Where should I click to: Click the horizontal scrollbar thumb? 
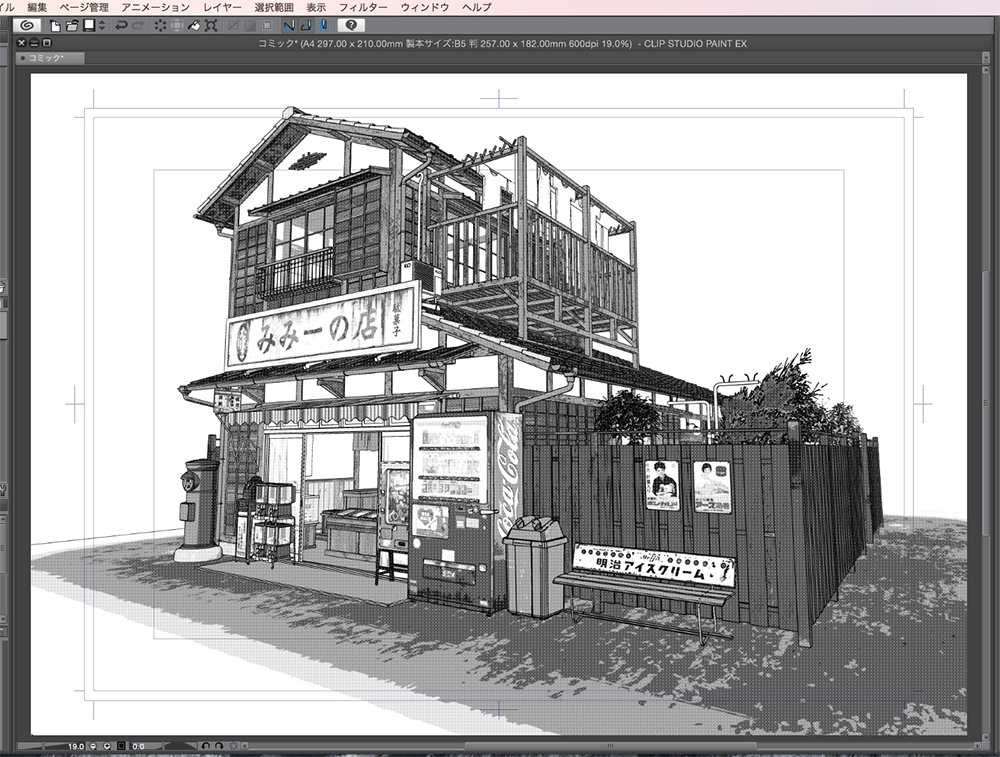(610, 746)
